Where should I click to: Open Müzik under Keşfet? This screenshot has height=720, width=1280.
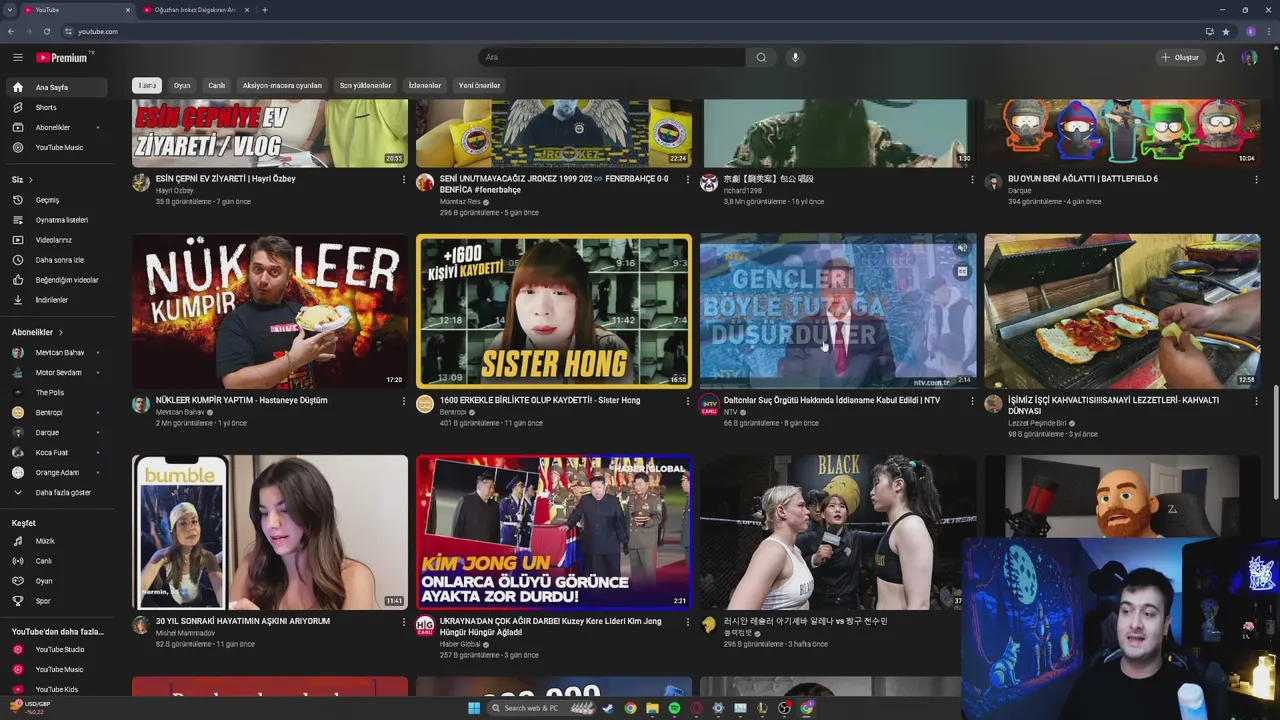pos(57,541)
